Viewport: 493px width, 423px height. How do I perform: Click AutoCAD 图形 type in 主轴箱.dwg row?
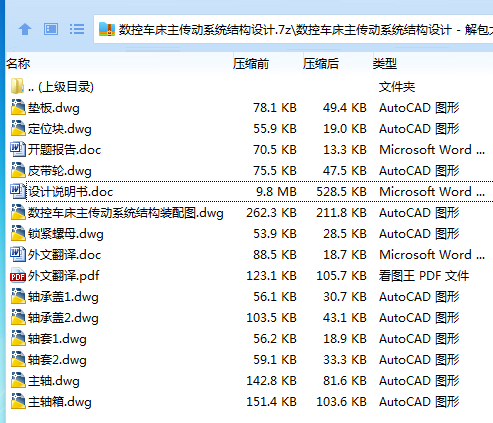click(x=419, y=402)
